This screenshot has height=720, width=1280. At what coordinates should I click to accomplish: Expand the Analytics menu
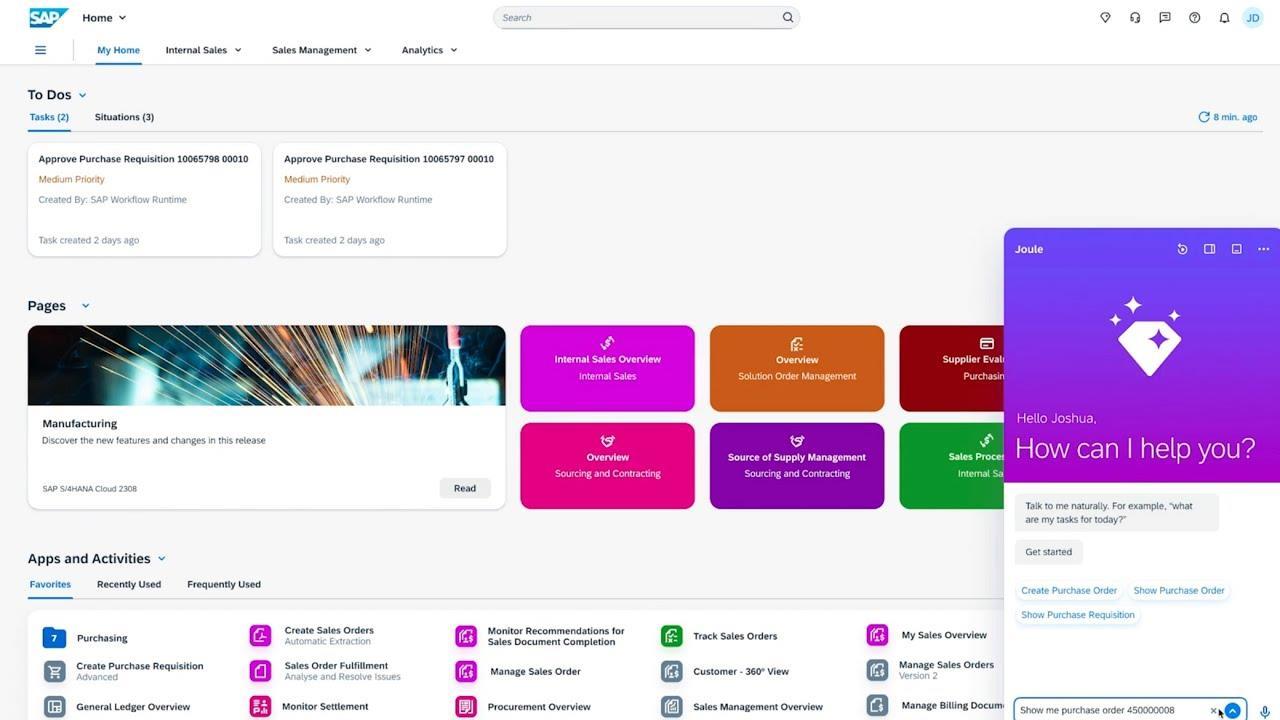(430, 50)
